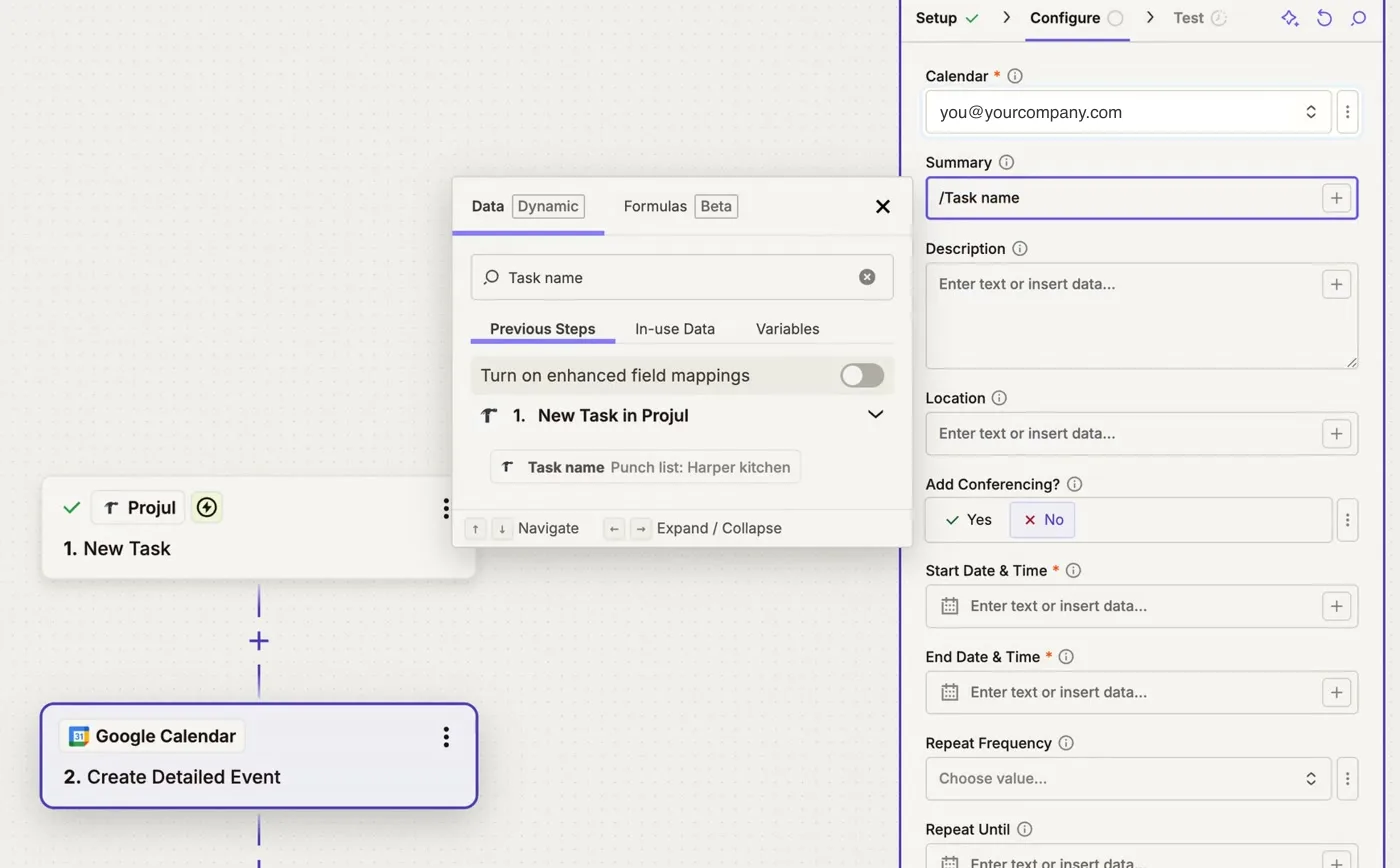Click lightning bolt icon on Projul step
The width and height of the screenshot is (1400, 868).
206,508
